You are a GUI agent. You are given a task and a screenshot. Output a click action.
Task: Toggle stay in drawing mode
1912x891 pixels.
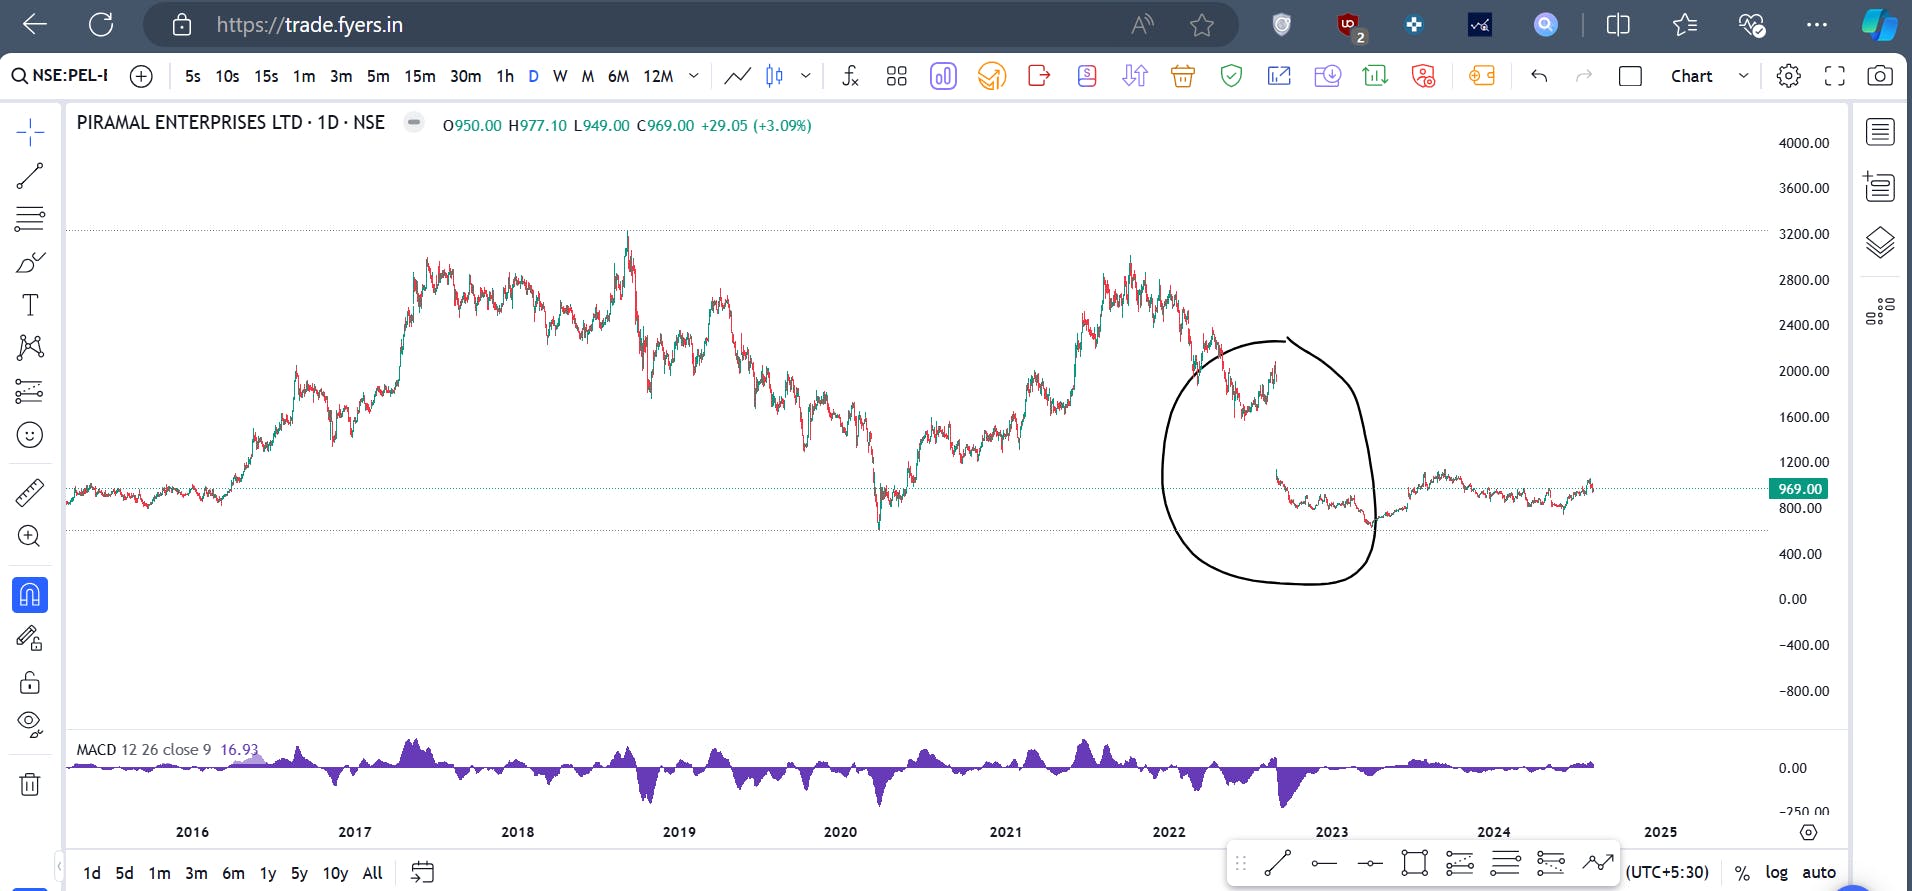point(30,638)
